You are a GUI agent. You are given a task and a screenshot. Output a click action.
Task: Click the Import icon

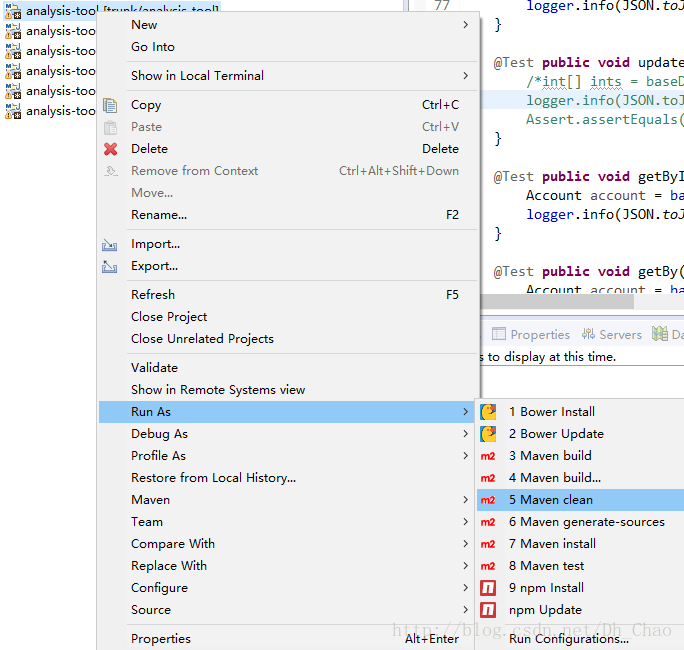pos(109,245)
